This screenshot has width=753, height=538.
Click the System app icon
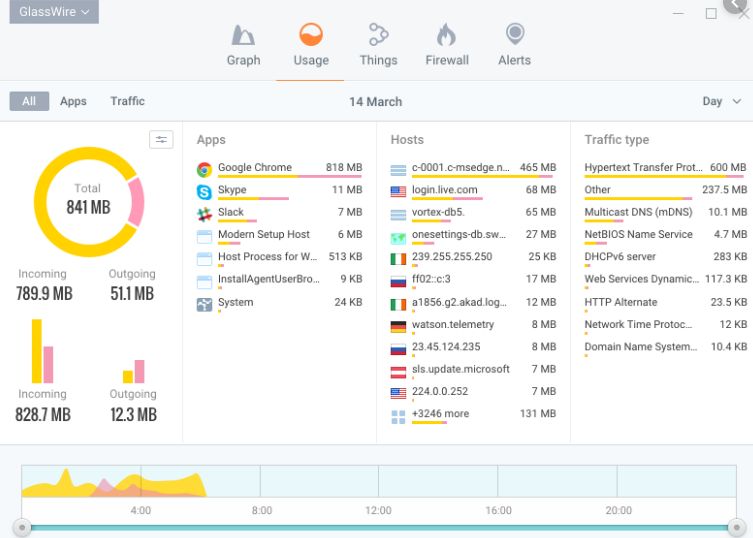point(204,305)
